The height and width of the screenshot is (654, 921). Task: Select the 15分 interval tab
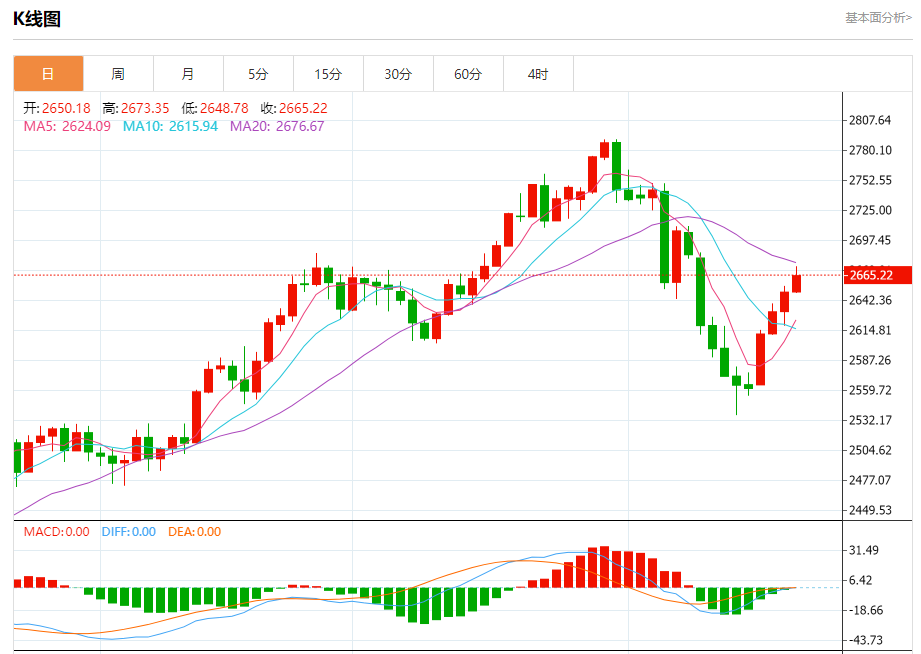[x=328, y=74]
